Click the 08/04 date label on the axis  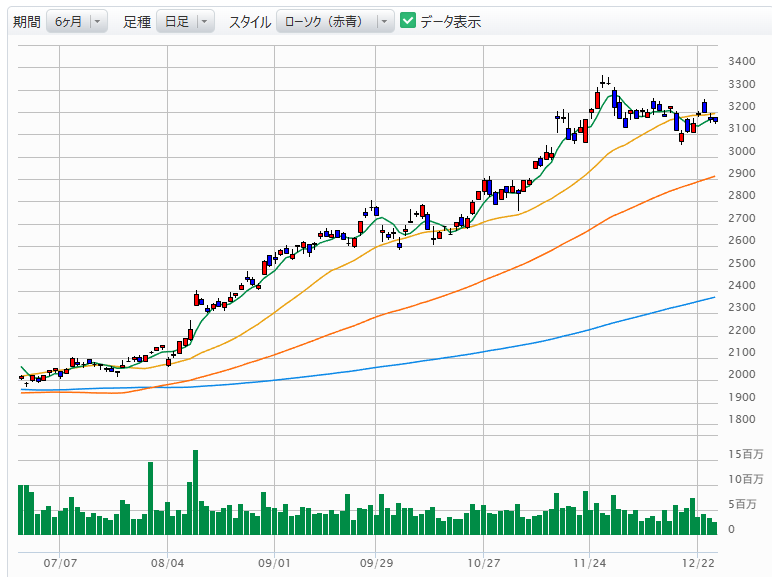(167, 563)
